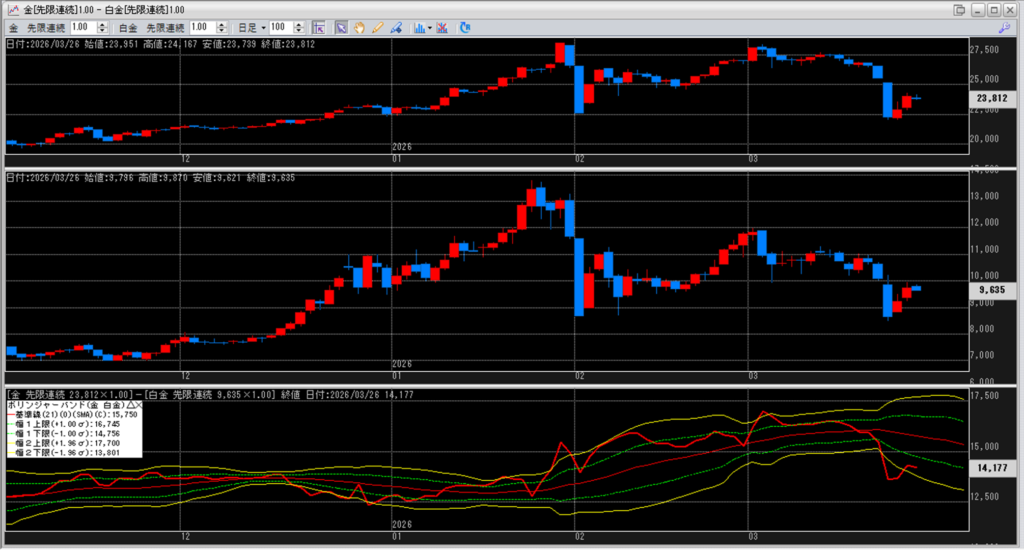Click the platinum chart OHLC info line

point(151,178)
